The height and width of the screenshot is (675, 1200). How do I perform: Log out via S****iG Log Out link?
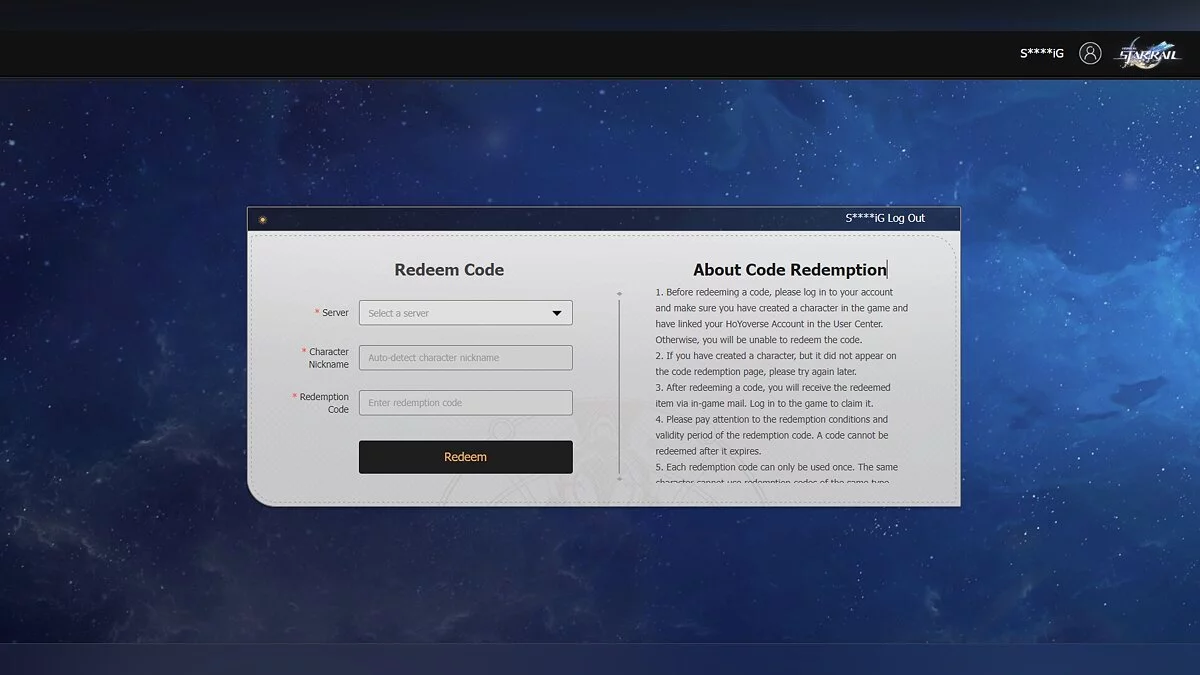coord(885,218)
